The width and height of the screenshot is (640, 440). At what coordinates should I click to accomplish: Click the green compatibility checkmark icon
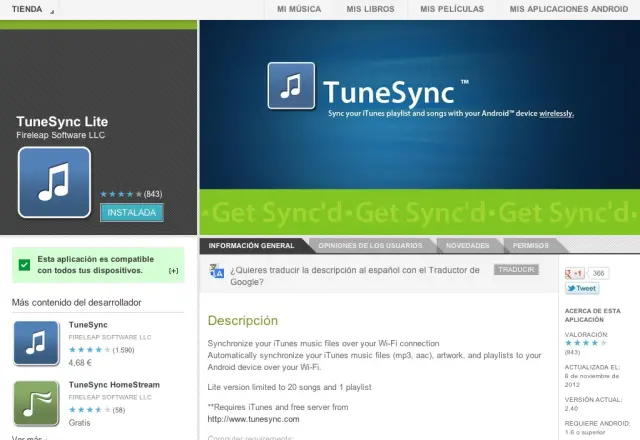24,265
